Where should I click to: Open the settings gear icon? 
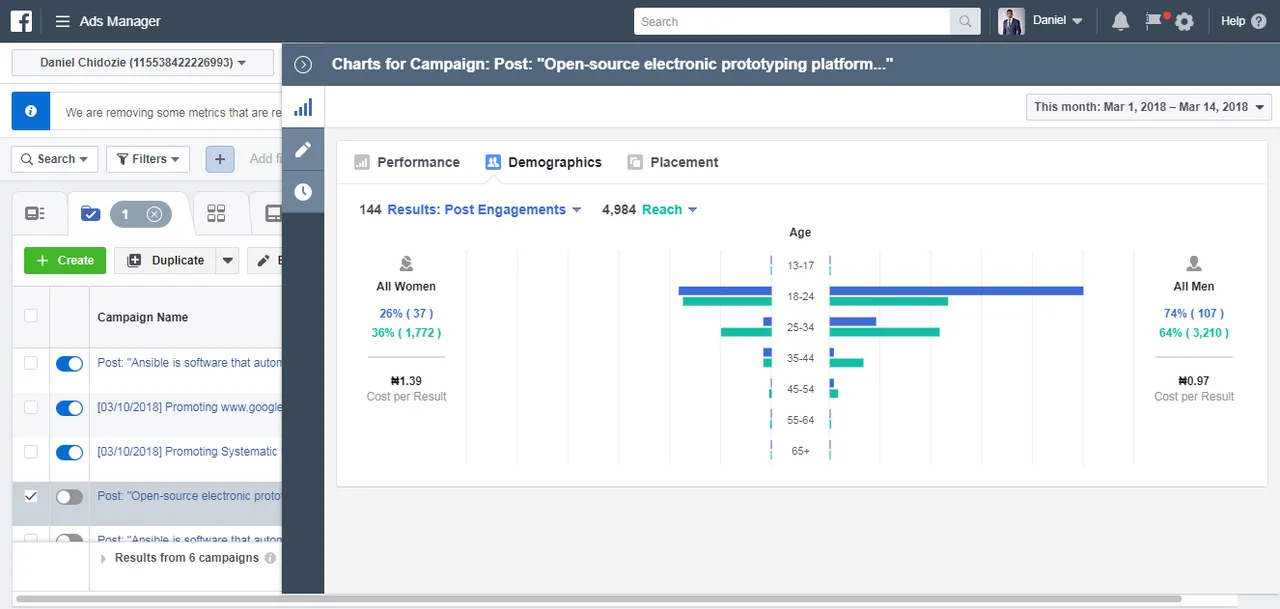pyautogui.click(x=1185, y=21)
